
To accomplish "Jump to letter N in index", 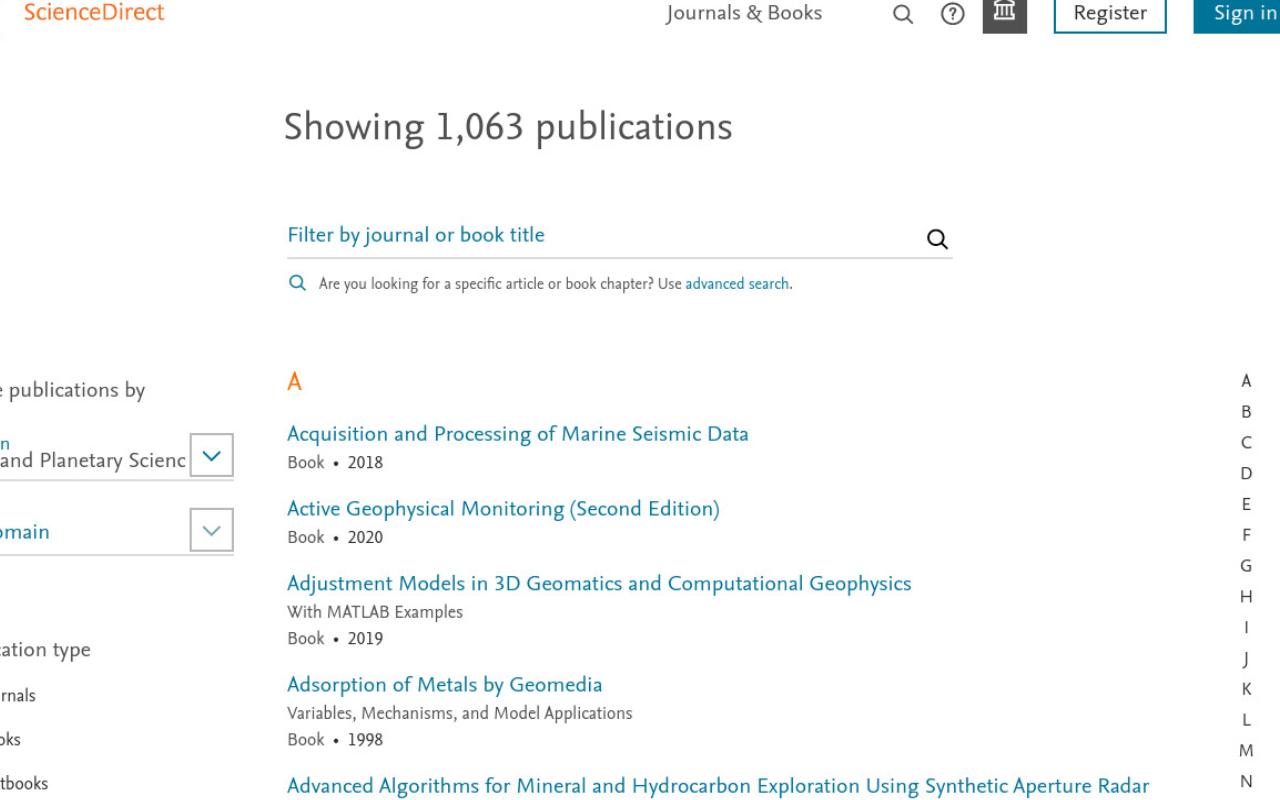I will coord(1246,782).
